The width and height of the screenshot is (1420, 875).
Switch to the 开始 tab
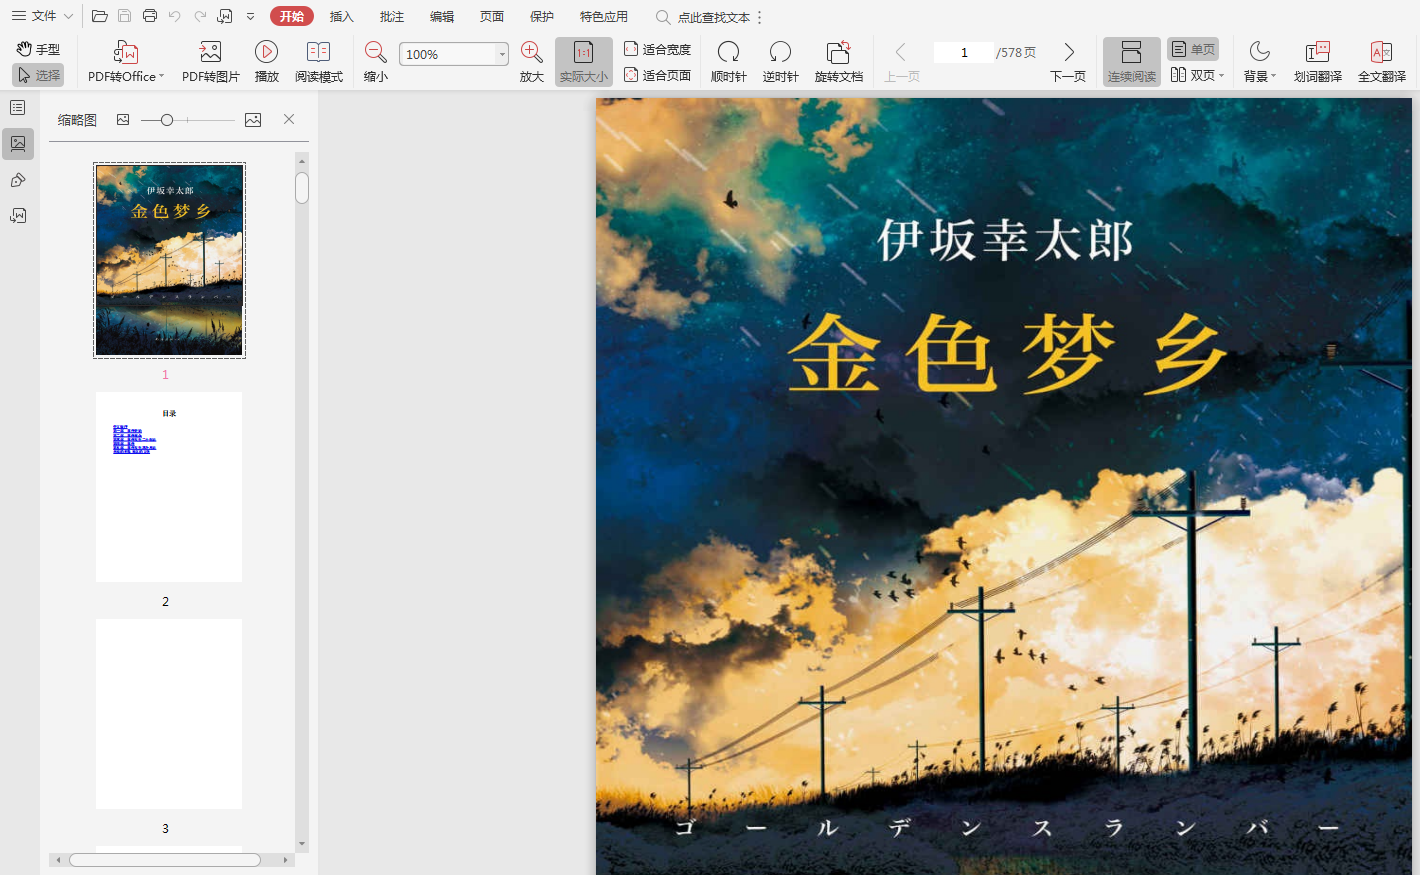click(292, 16)
